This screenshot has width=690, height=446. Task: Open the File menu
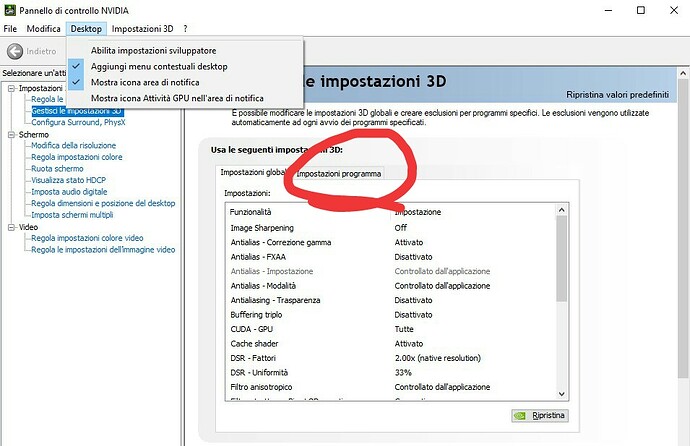pyautogui.click(x=10, y=29)
